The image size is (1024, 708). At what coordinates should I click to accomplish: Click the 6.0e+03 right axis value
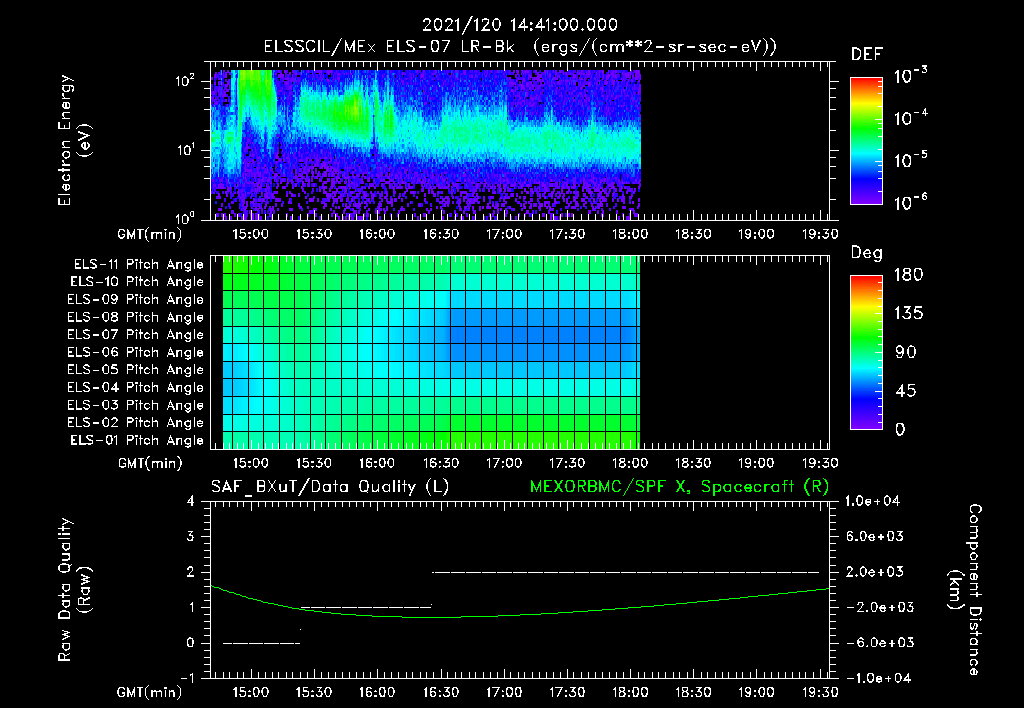pyautogui.click(x=875, y=536)
